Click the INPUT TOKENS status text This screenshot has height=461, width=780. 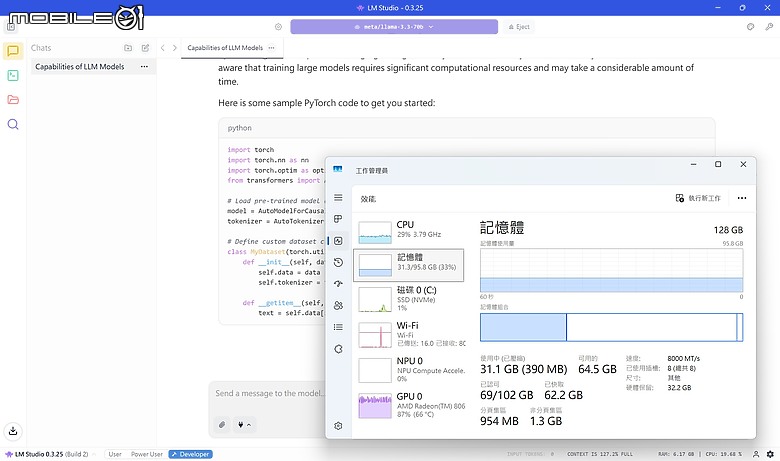click(x=530, y=454)
